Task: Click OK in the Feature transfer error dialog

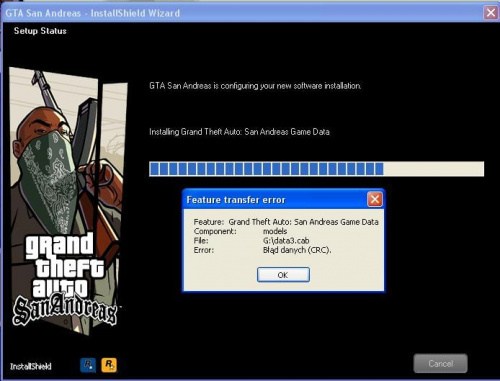Action: pyautogui.click(x=283, y=275)
